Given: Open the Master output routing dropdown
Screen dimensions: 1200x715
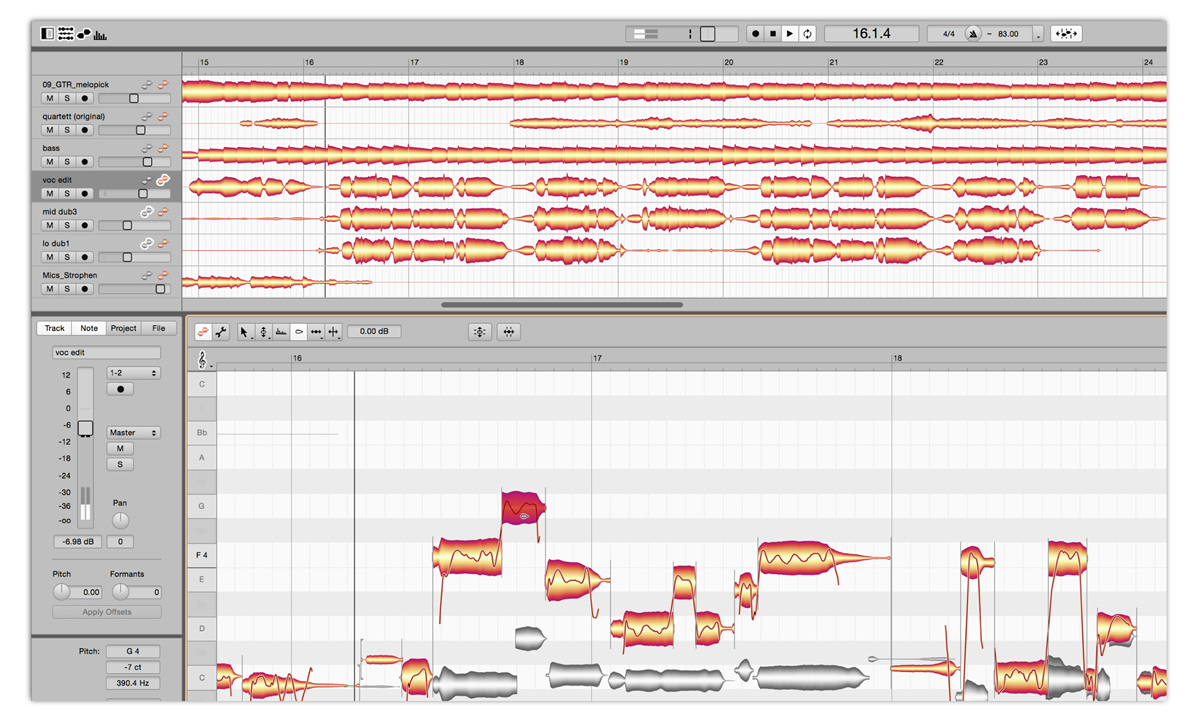Looking at the screenshot, I should (x=131, y=432).
